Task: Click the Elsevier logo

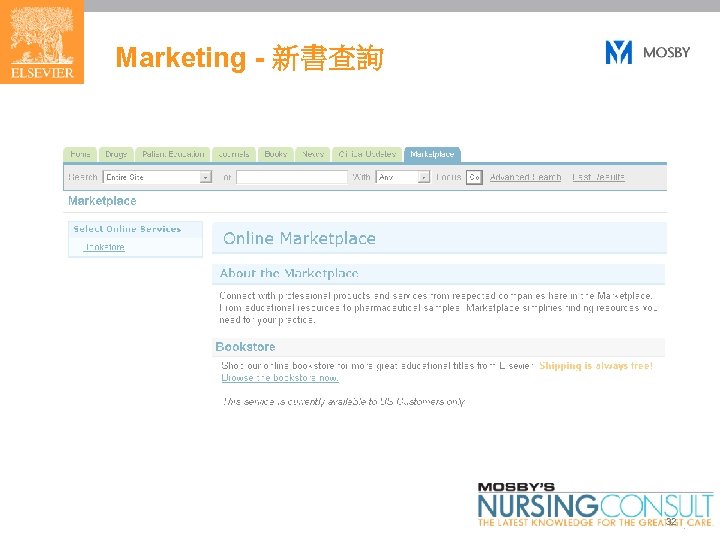Action: pos(42,42)
